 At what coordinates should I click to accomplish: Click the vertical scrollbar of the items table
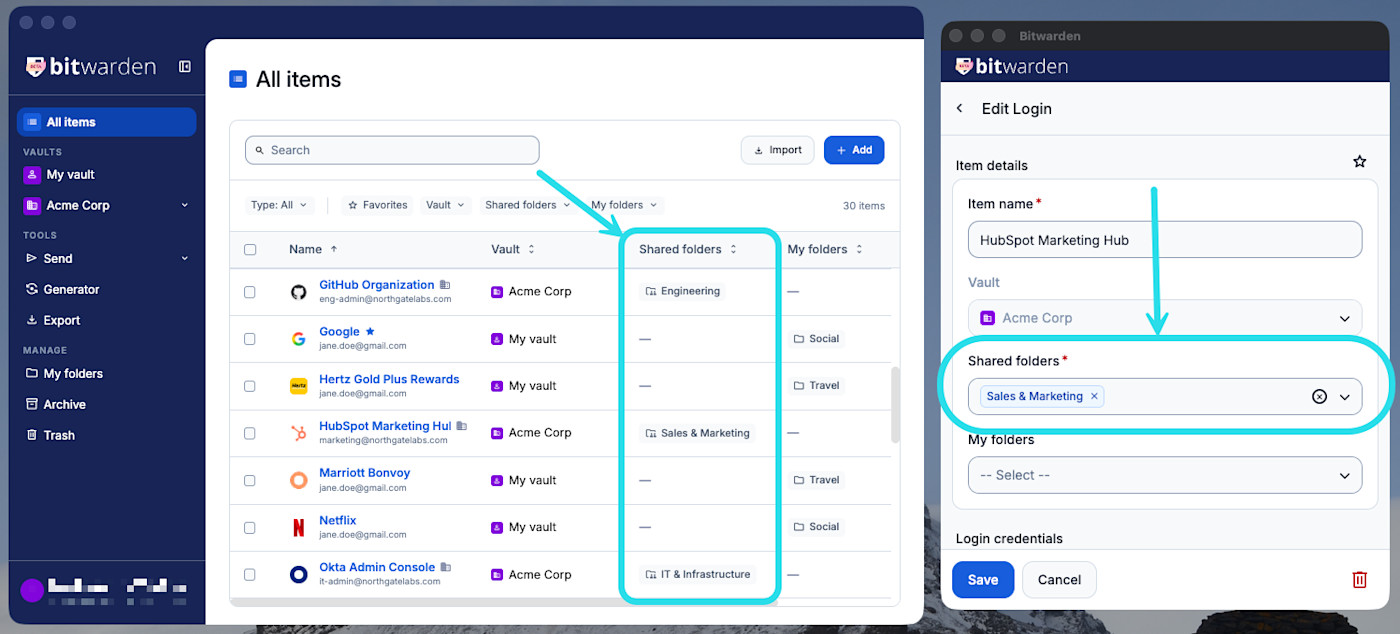tap(895, 405)
